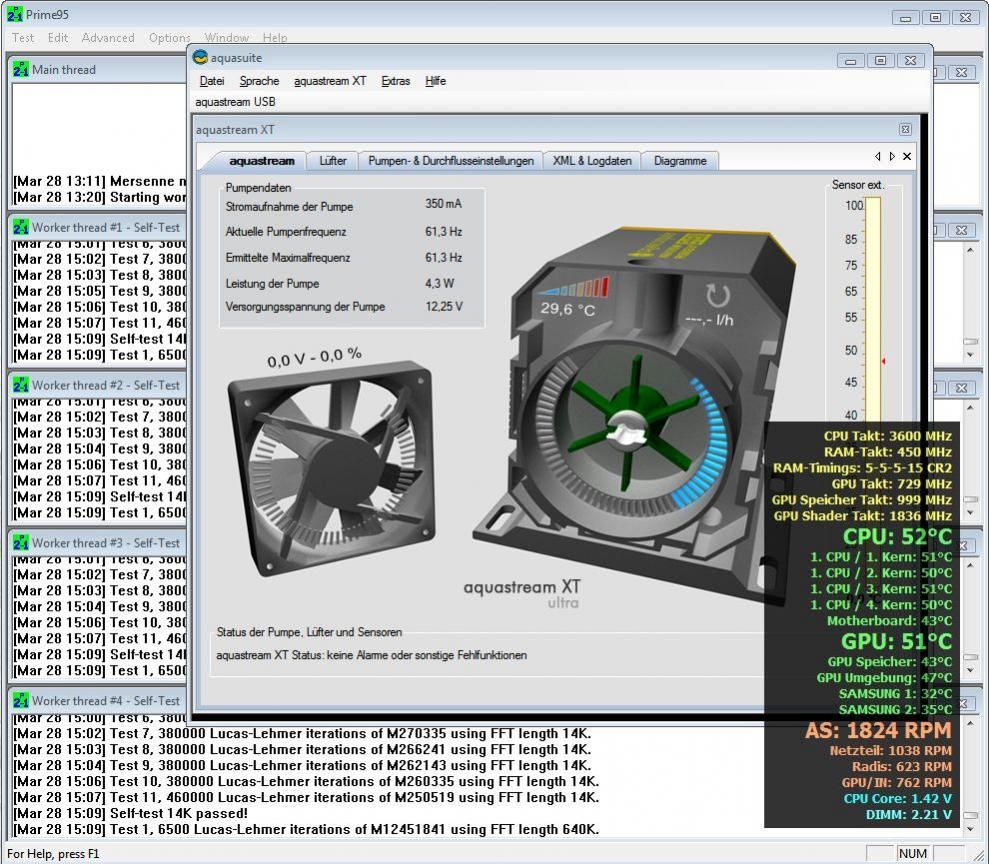The width and height of the screenshot is (989, 864).
Task: Click the 'GPU: 51°C' overlay reading
Action: pos(896,641)
